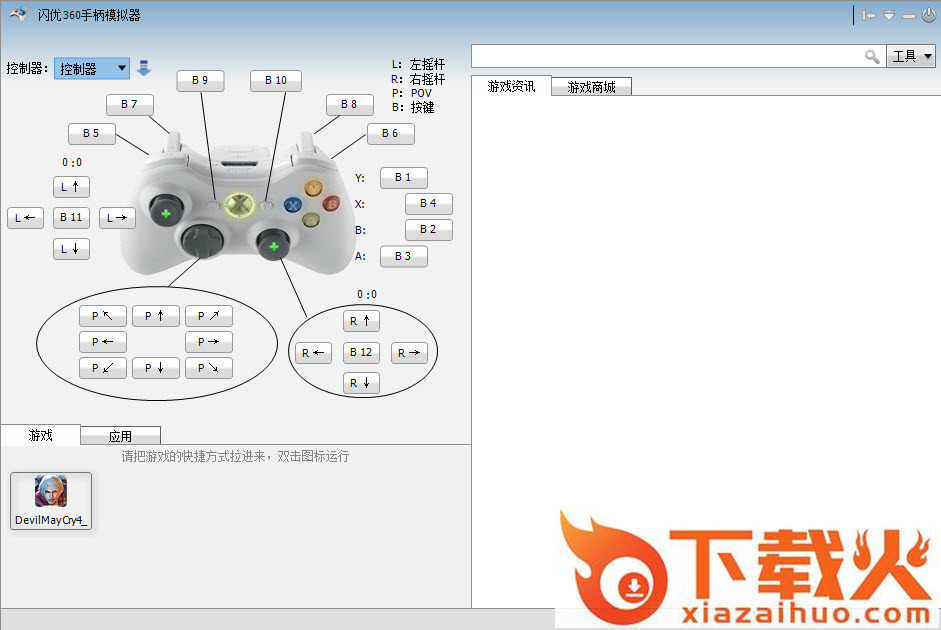Expand the 工具 tools dropdown menu
The image size is (941, 630).
910,57
